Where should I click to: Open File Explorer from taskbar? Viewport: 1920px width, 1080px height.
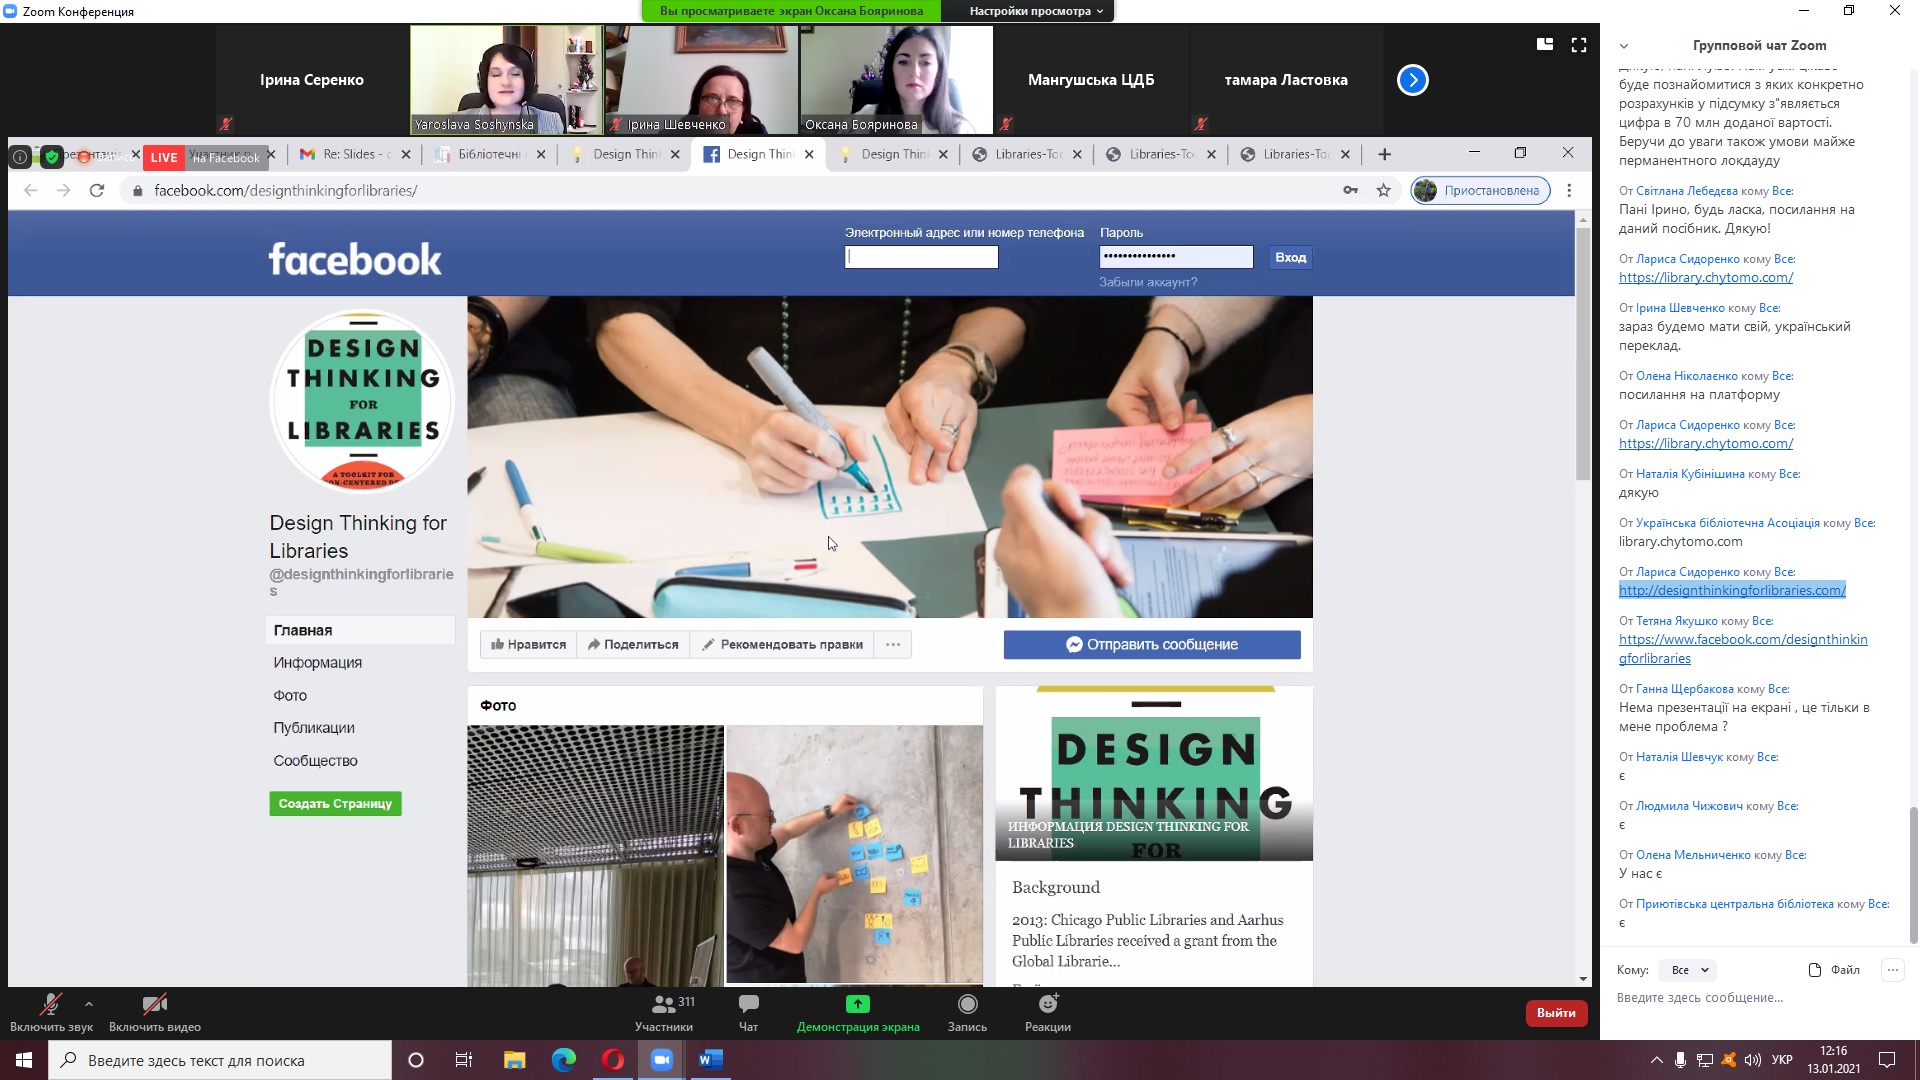[514, 1060]
